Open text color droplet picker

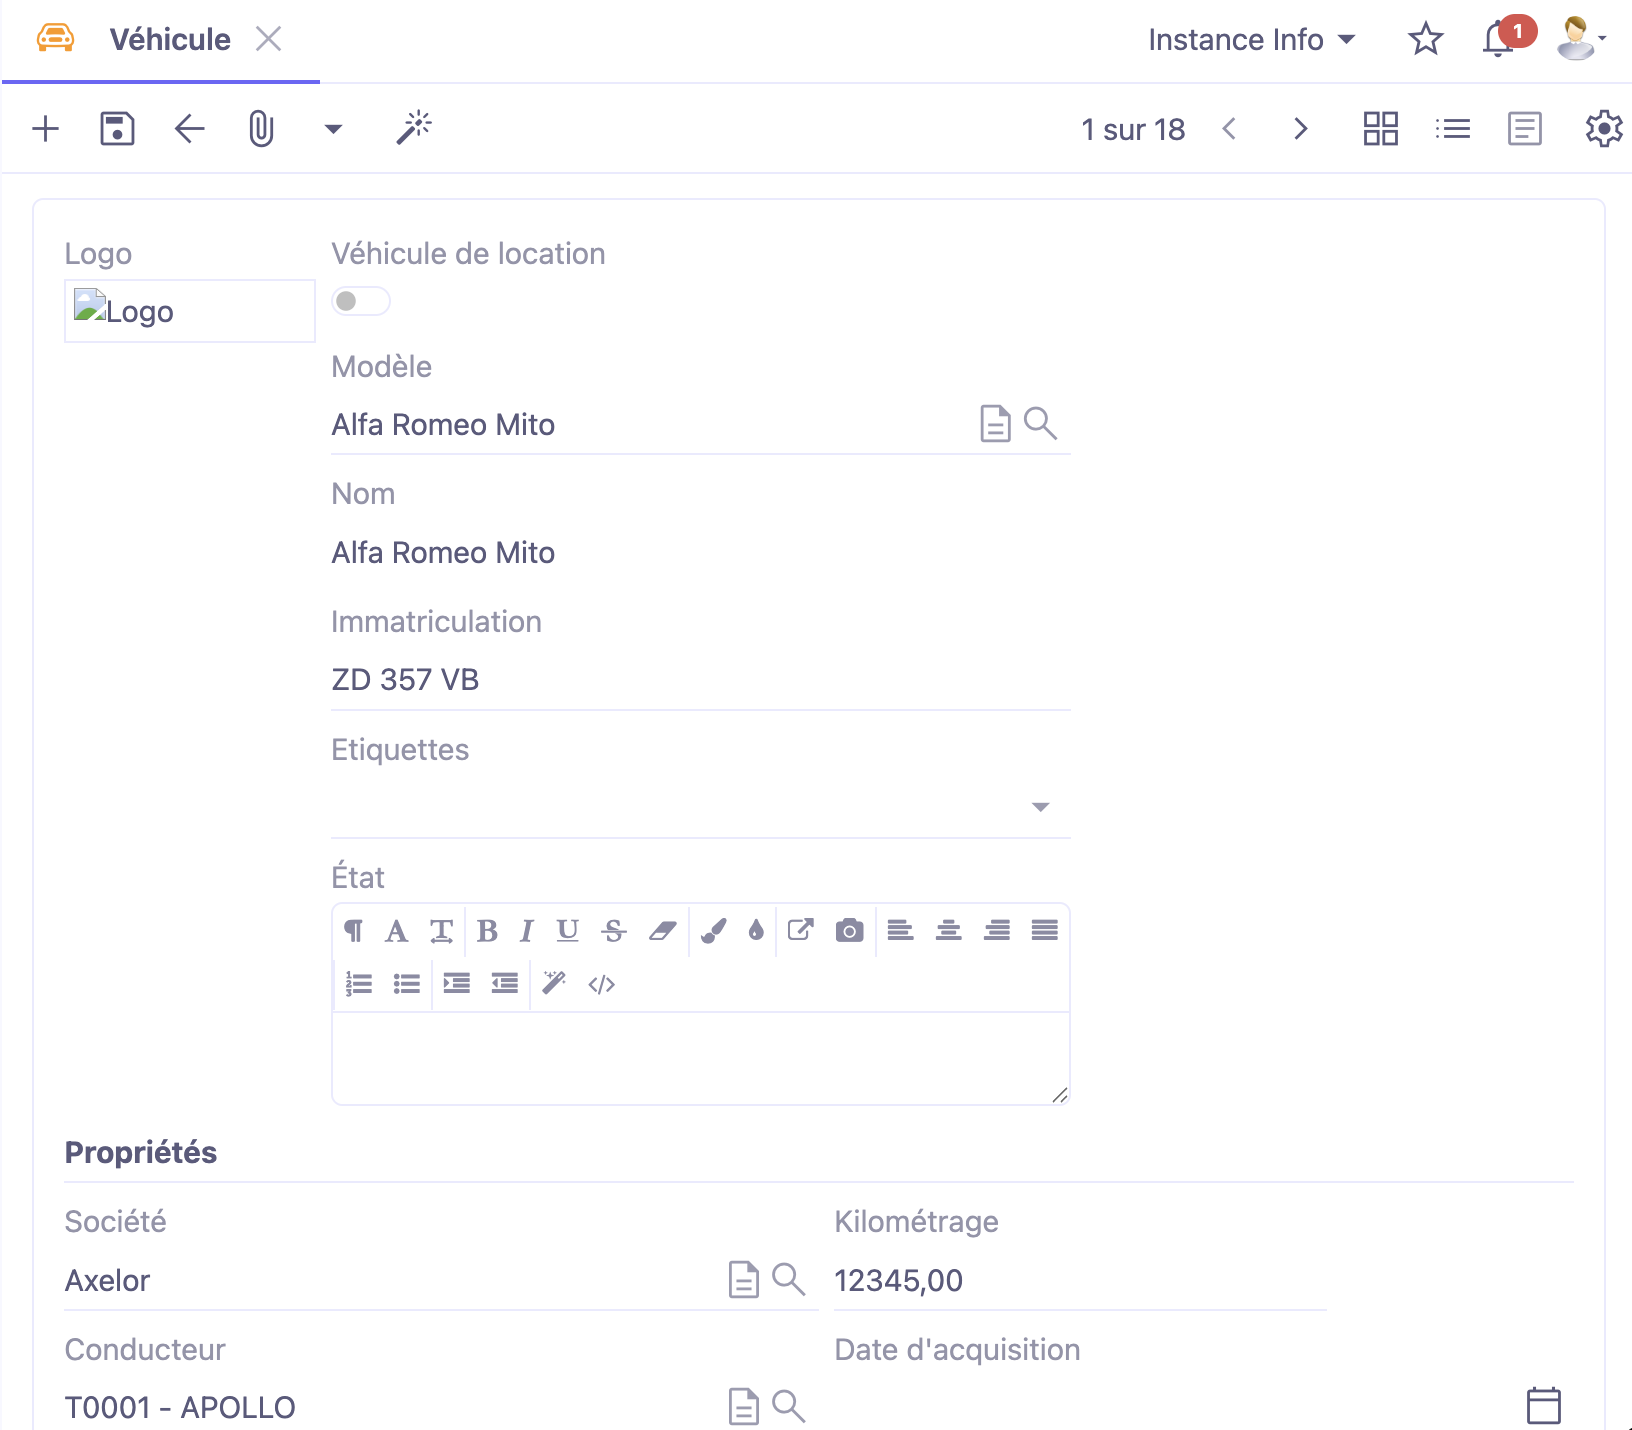pyautogui.click(x=756, y=931)
